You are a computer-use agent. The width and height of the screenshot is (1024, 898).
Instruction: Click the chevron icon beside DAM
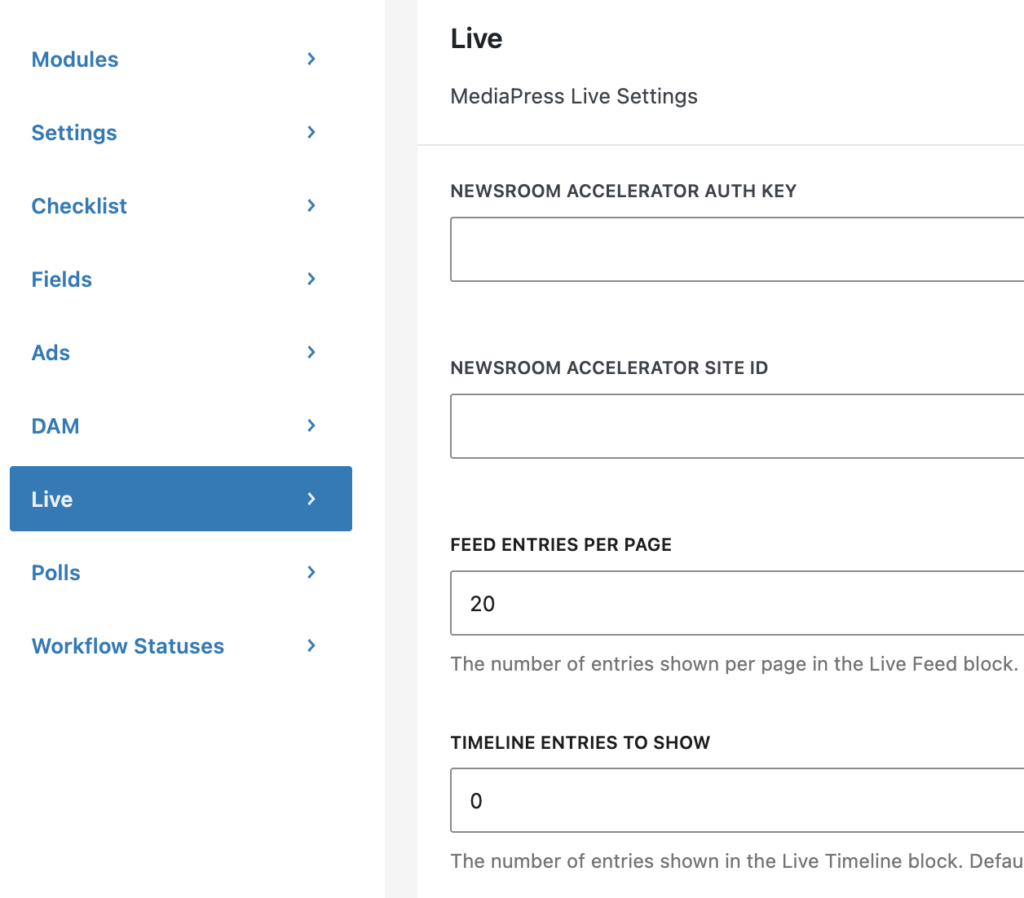pyautogui.click(x=312, y=426)
